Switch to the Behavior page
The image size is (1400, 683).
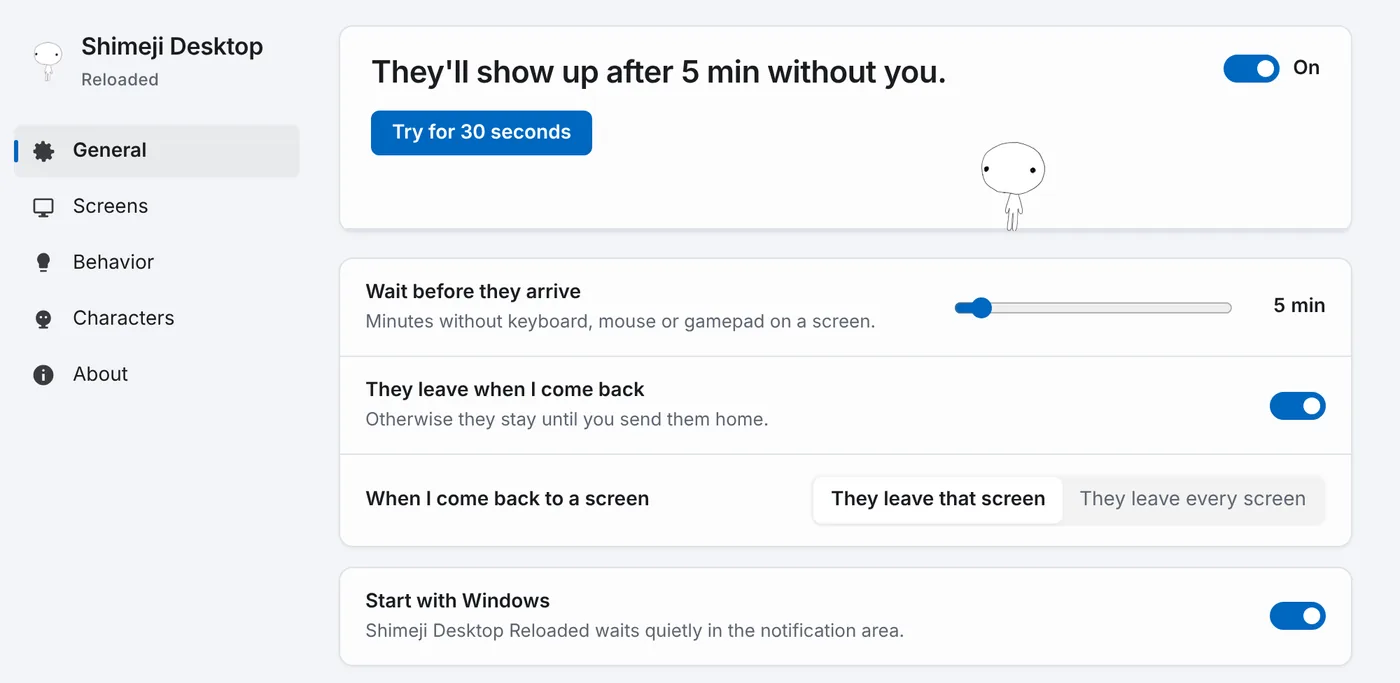click(157, 263)
